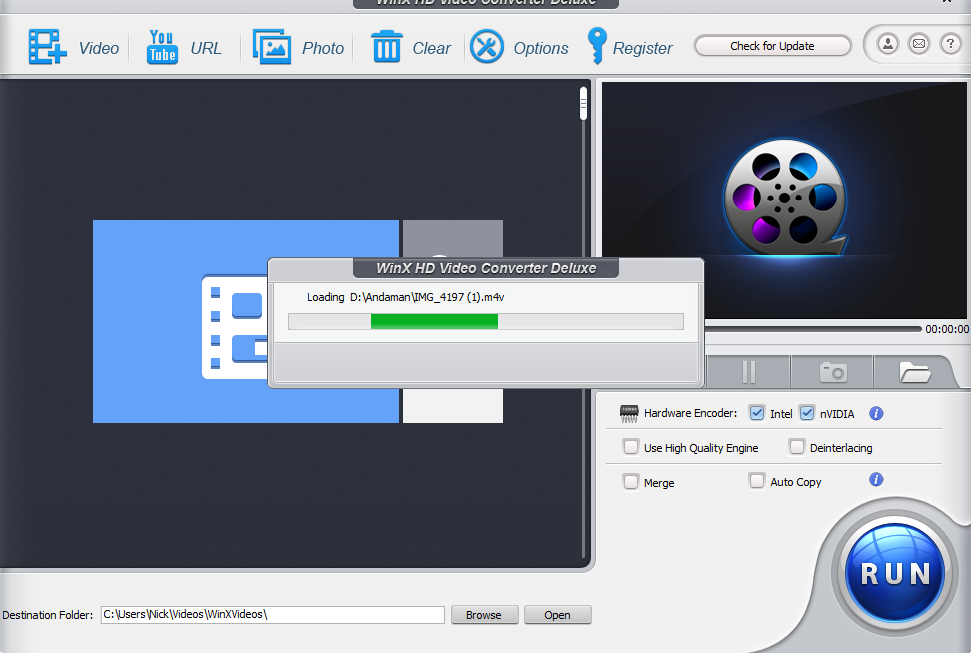Enable the Merge checkbox
Image resolution: width=971 pixels, height=653 pixels.
point(631,482)
